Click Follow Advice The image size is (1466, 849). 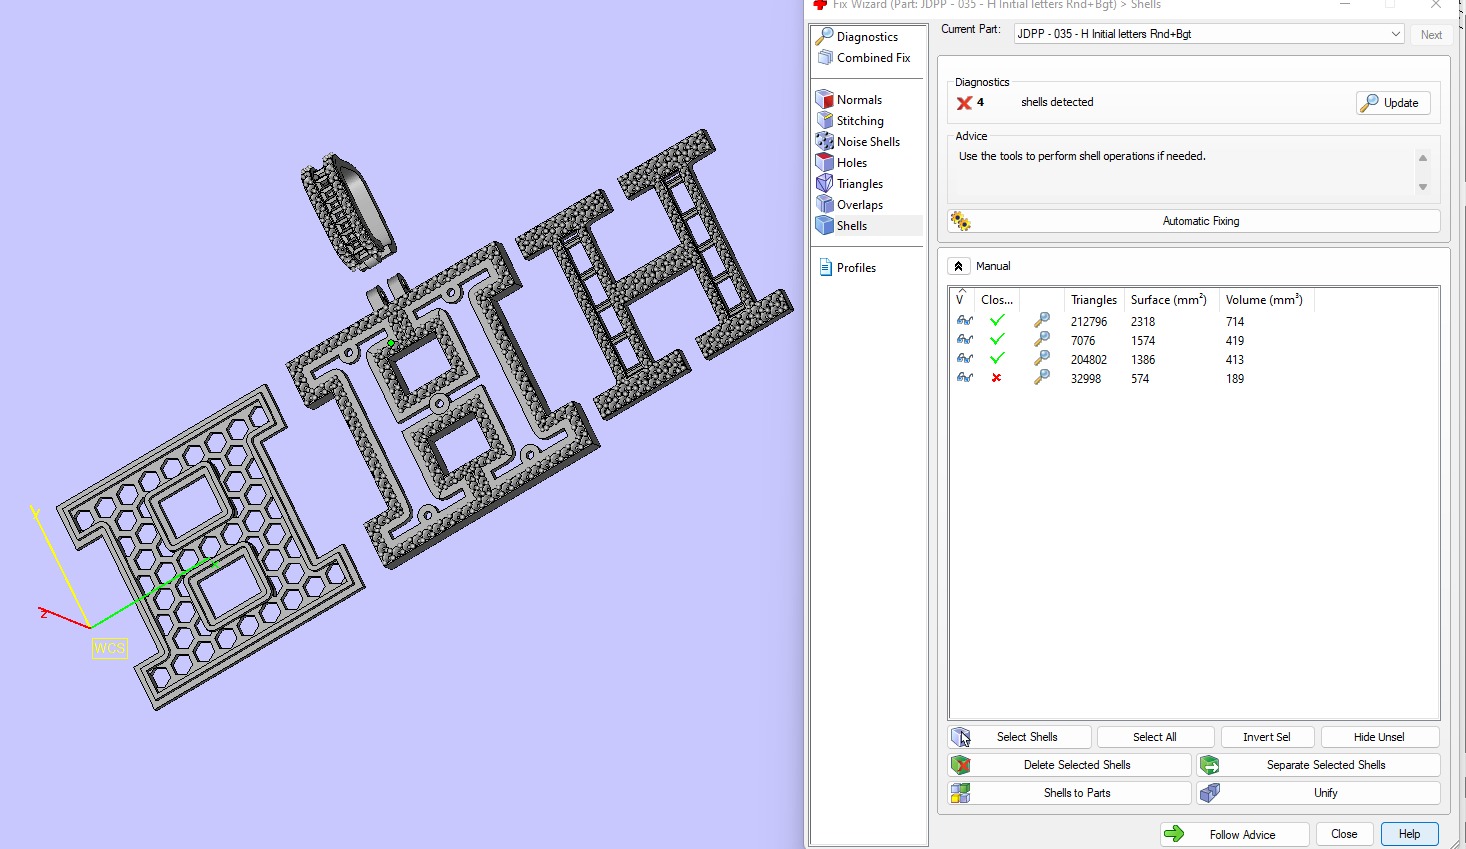coord(1234,834)
